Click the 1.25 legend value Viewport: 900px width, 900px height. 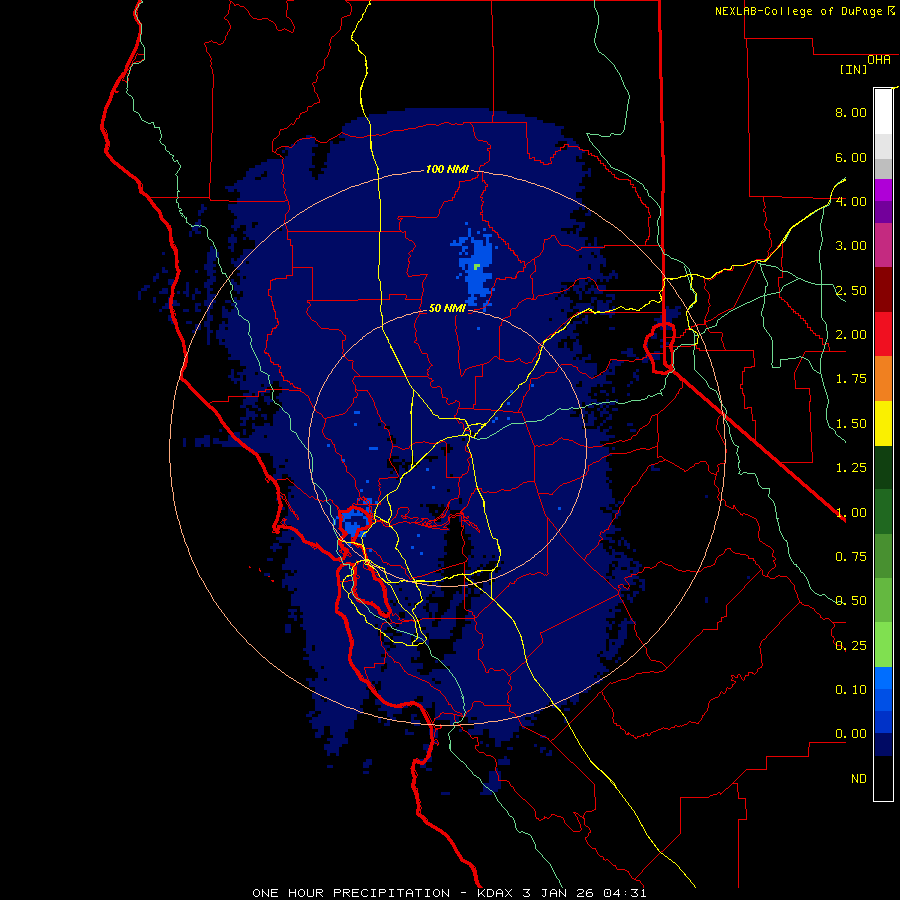(851, 468)
